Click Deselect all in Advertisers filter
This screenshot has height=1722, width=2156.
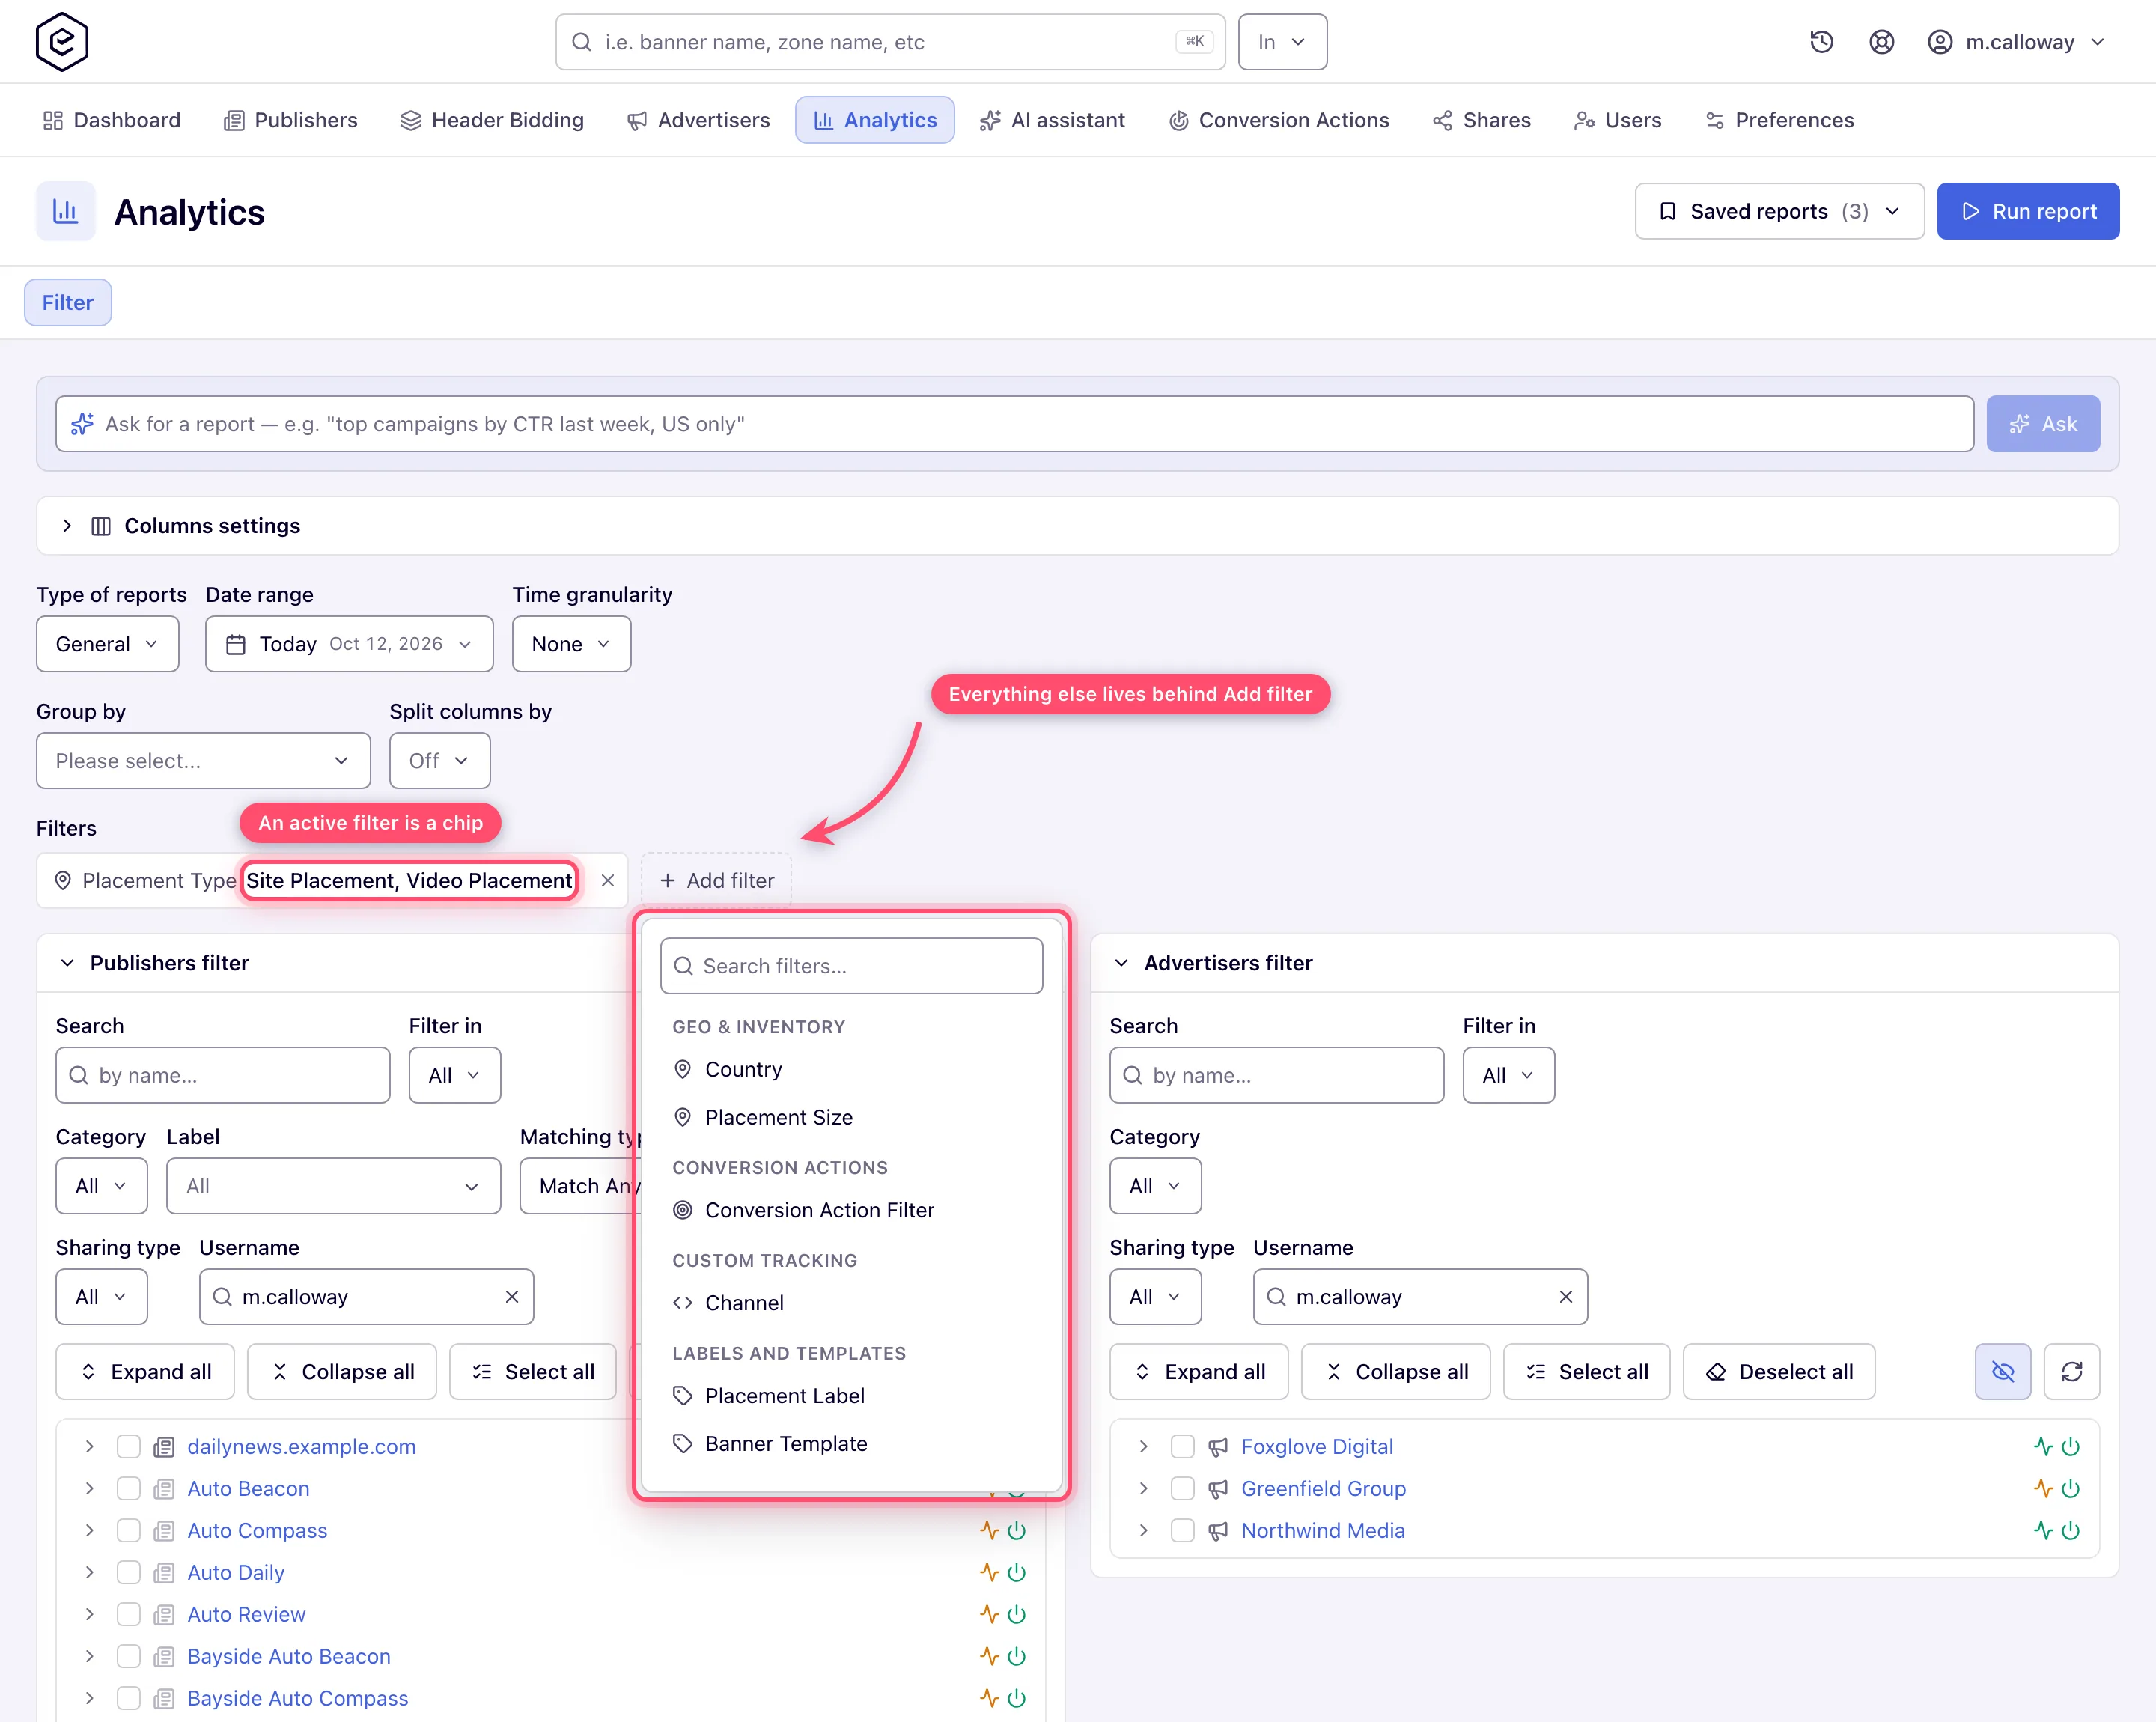[x=1779, y=1372]
